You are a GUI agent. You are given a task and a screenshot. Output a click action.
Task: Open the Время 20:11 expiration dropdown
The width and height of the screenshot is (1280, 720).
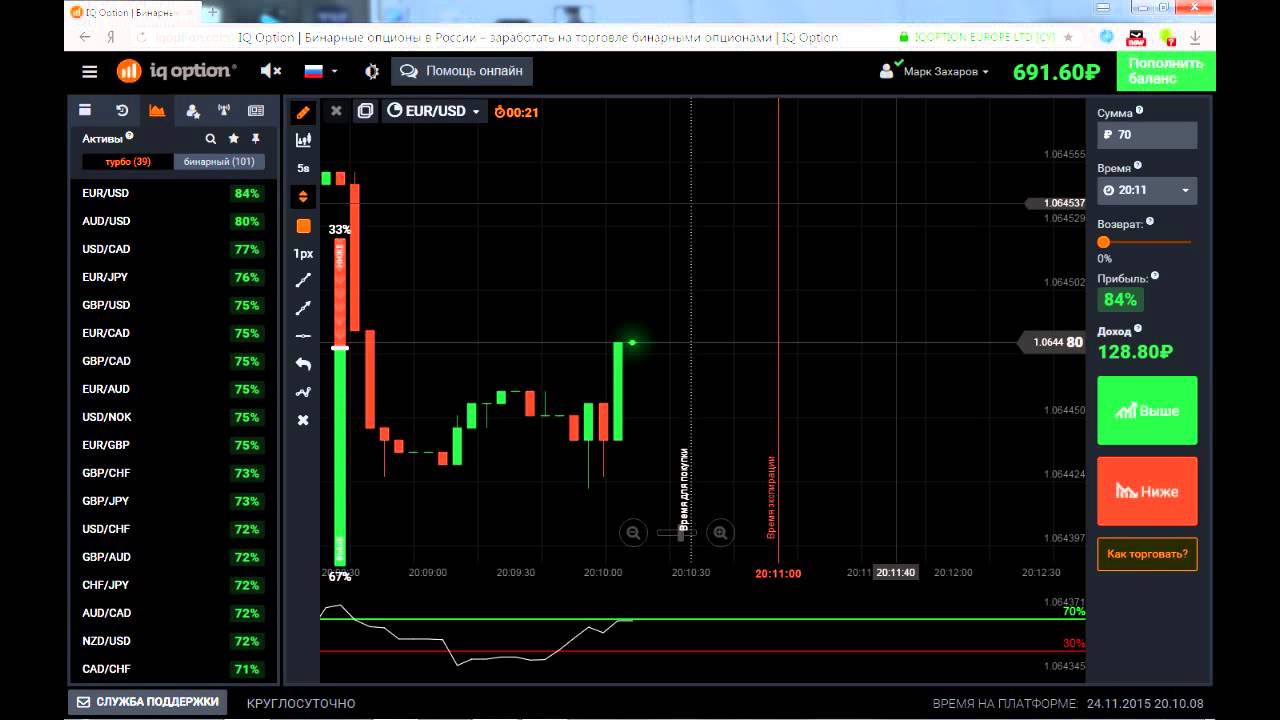[x=1147, y=190]
